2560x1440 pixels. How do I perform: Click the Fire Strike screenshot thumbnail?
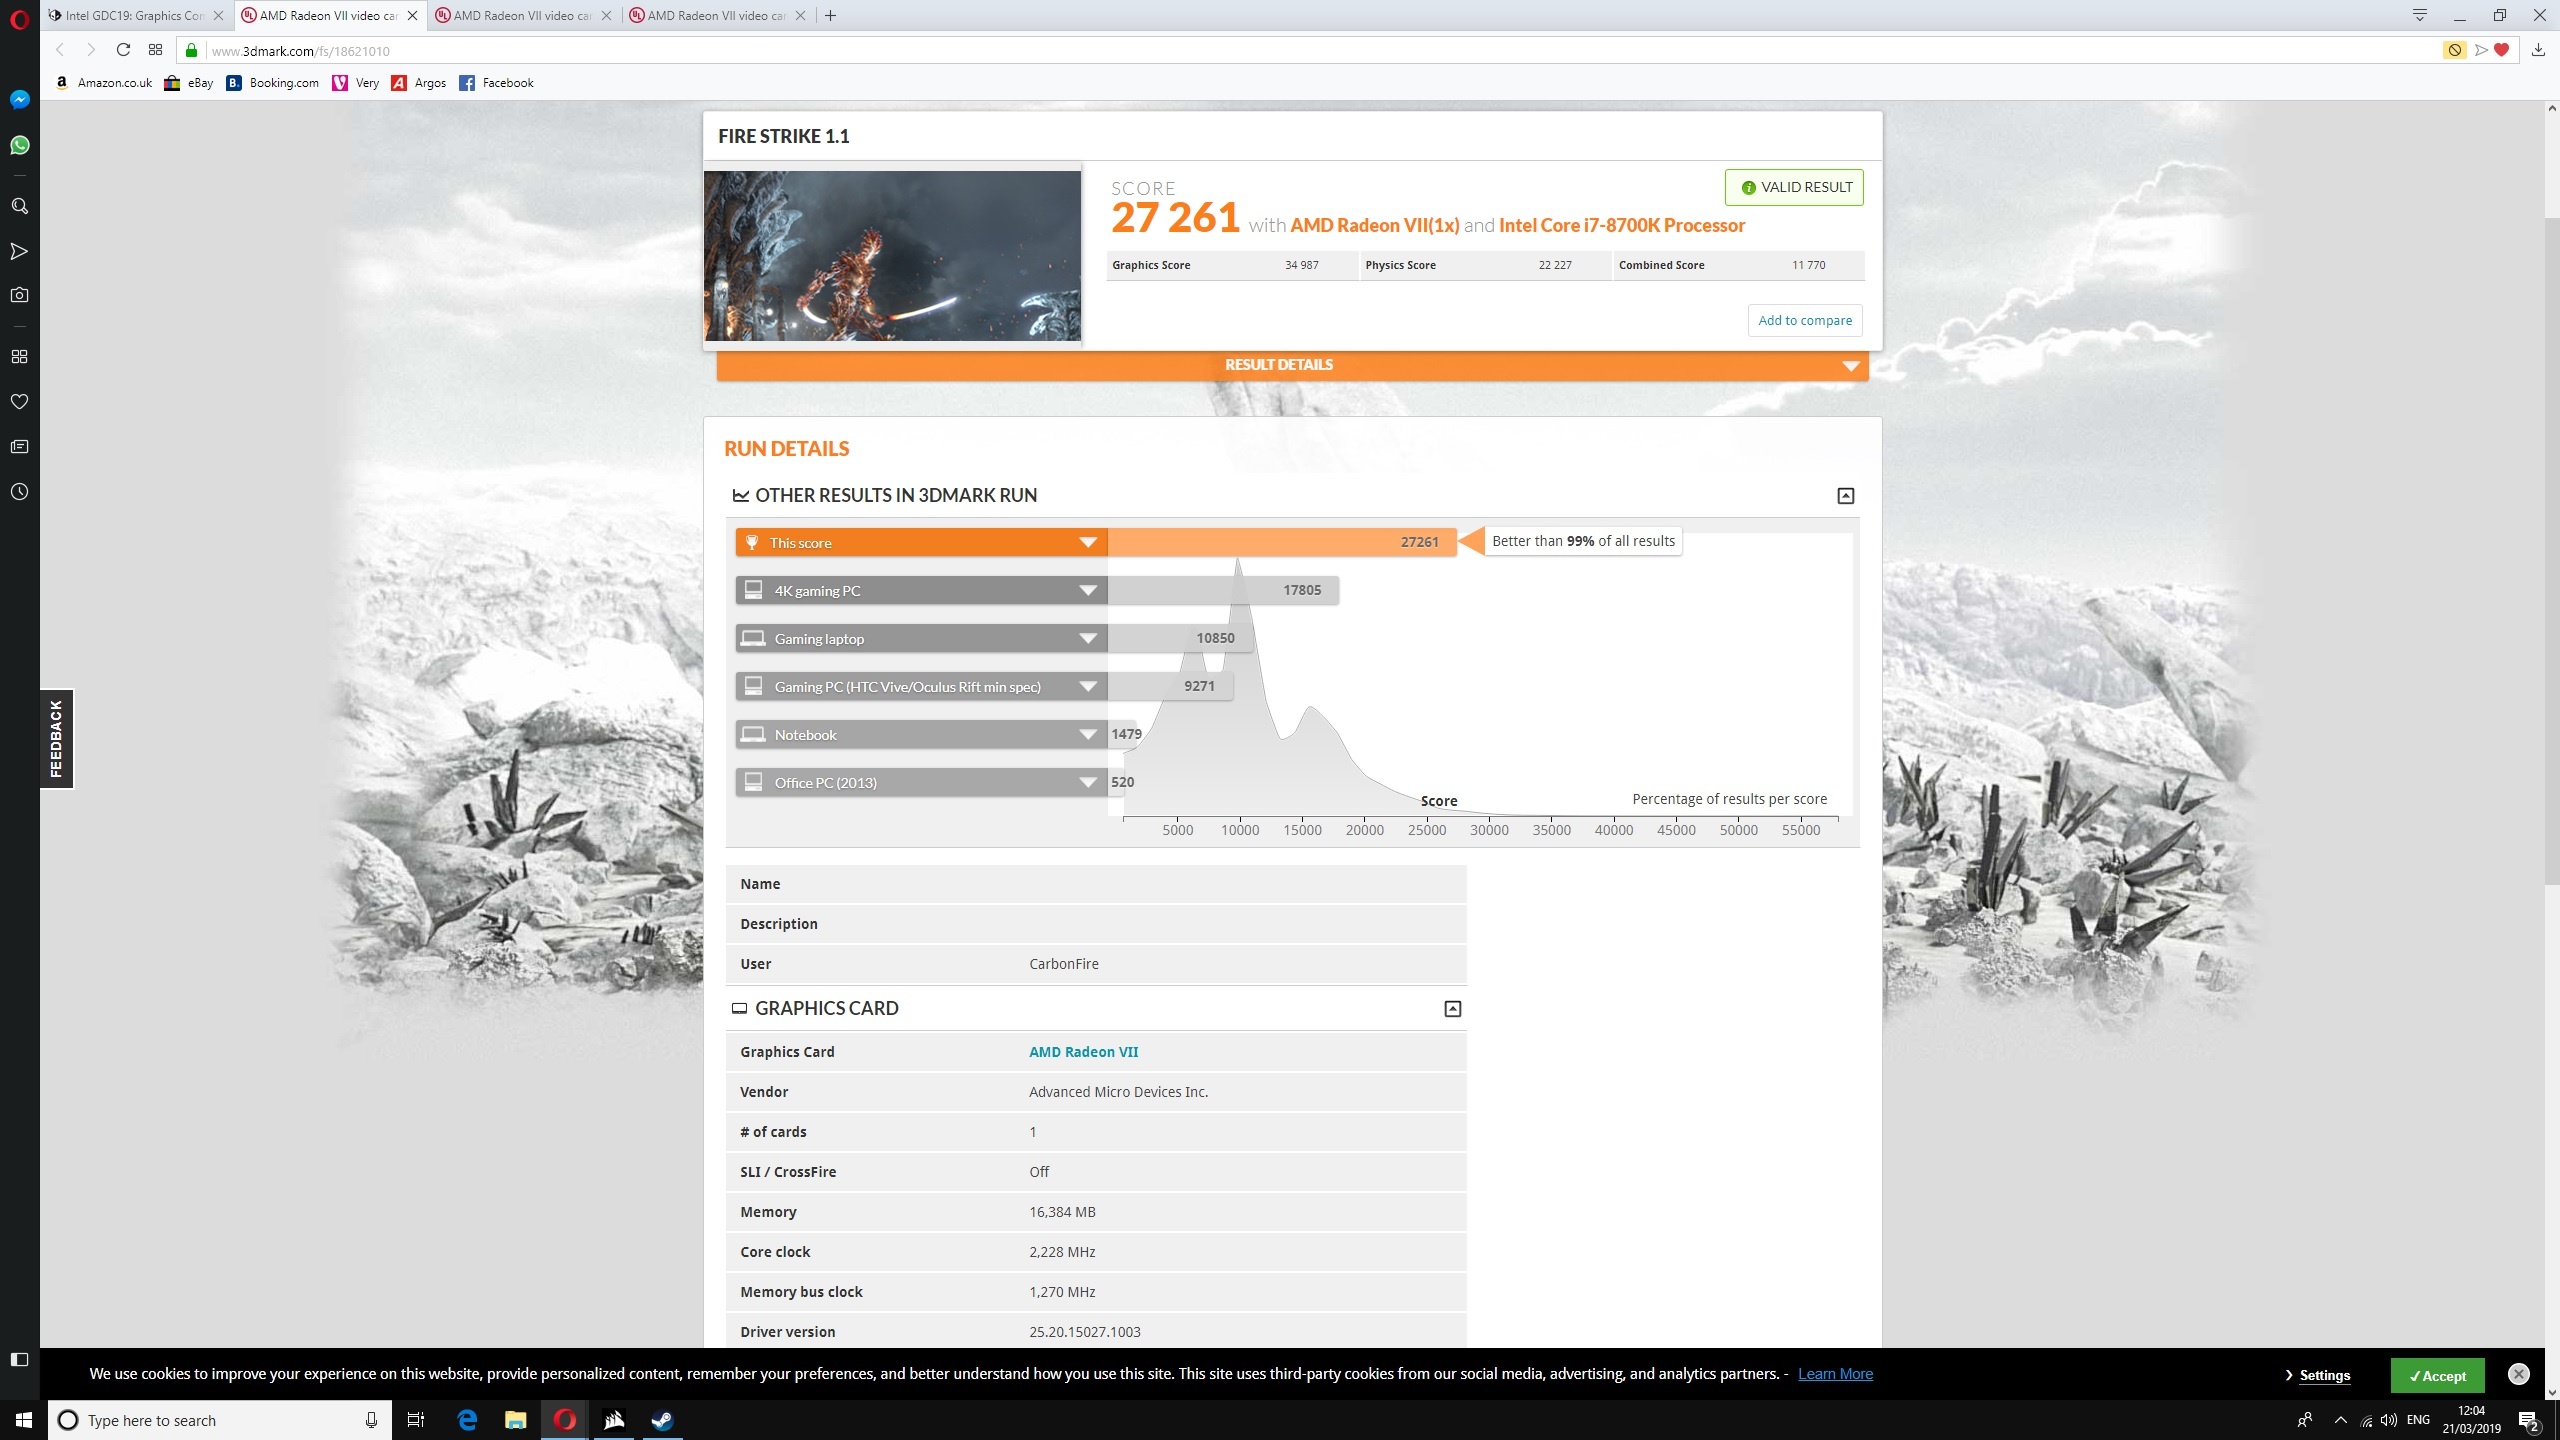892,256
